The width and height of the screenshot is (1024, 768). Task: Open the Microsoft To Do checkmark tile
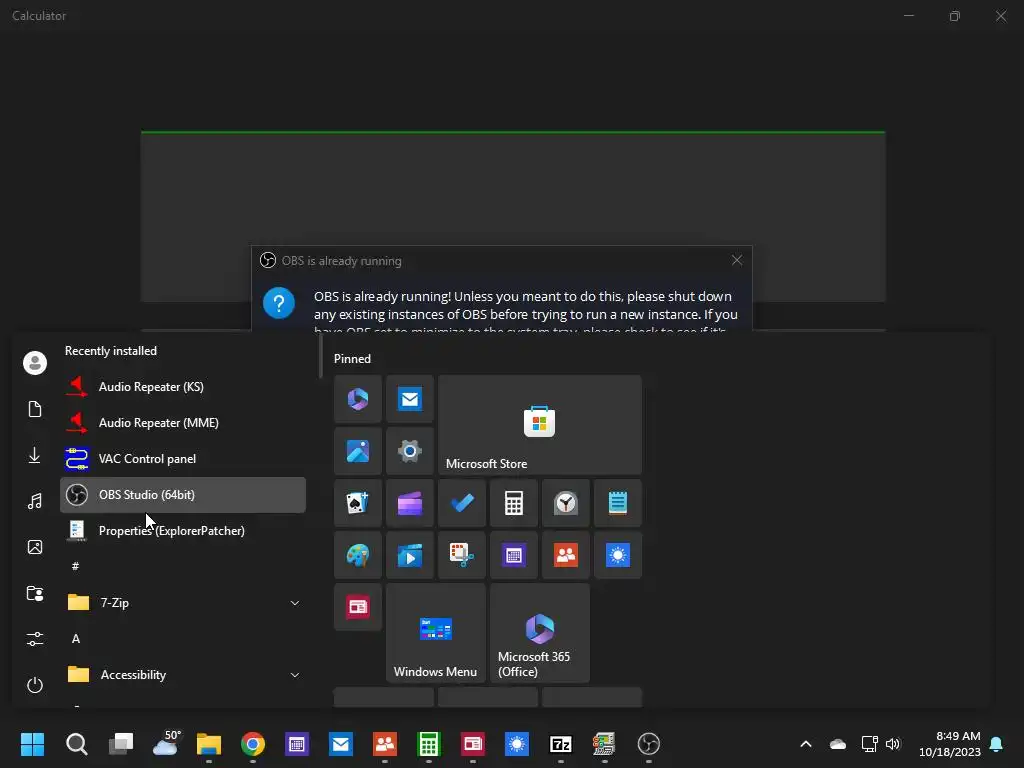click(x=462, y=503)
